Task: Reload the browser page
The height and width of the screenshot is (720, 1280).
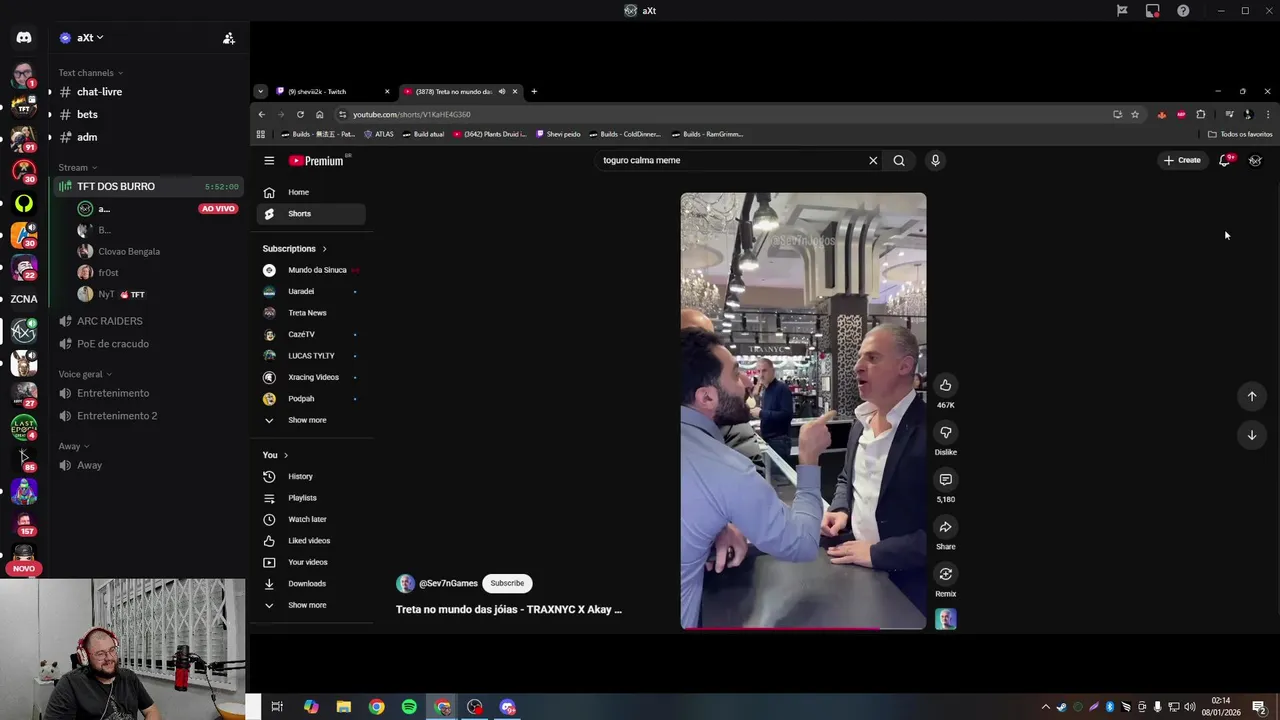Action: coord(300,114)
